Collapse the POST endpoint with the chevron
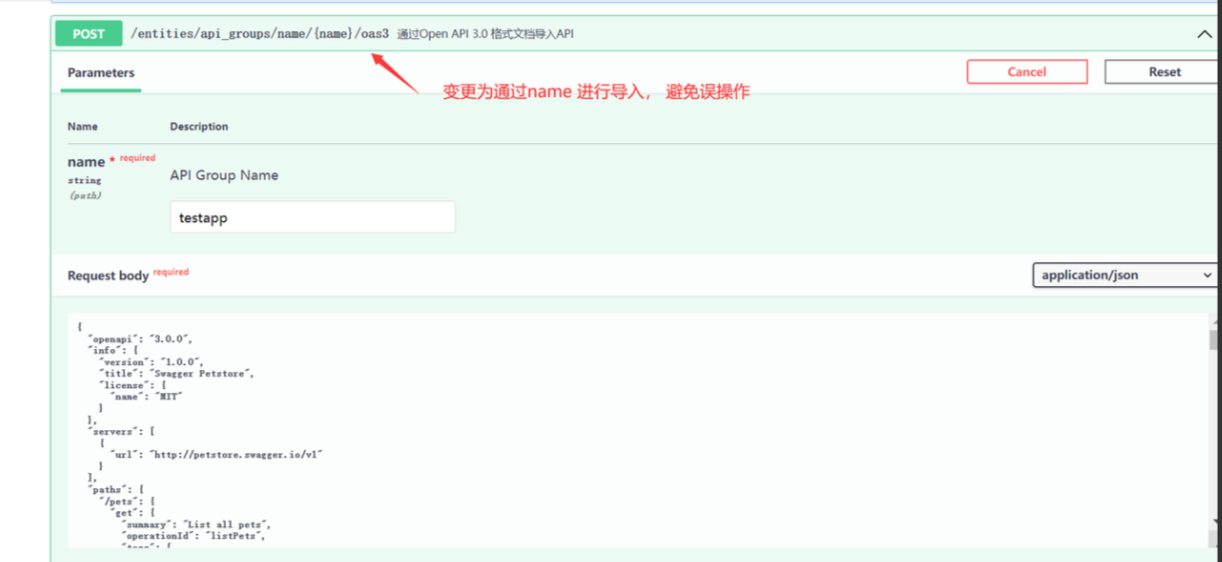Image resolution: width=1222 pixels, height=562 pixels. click(x=1204, y=34)
